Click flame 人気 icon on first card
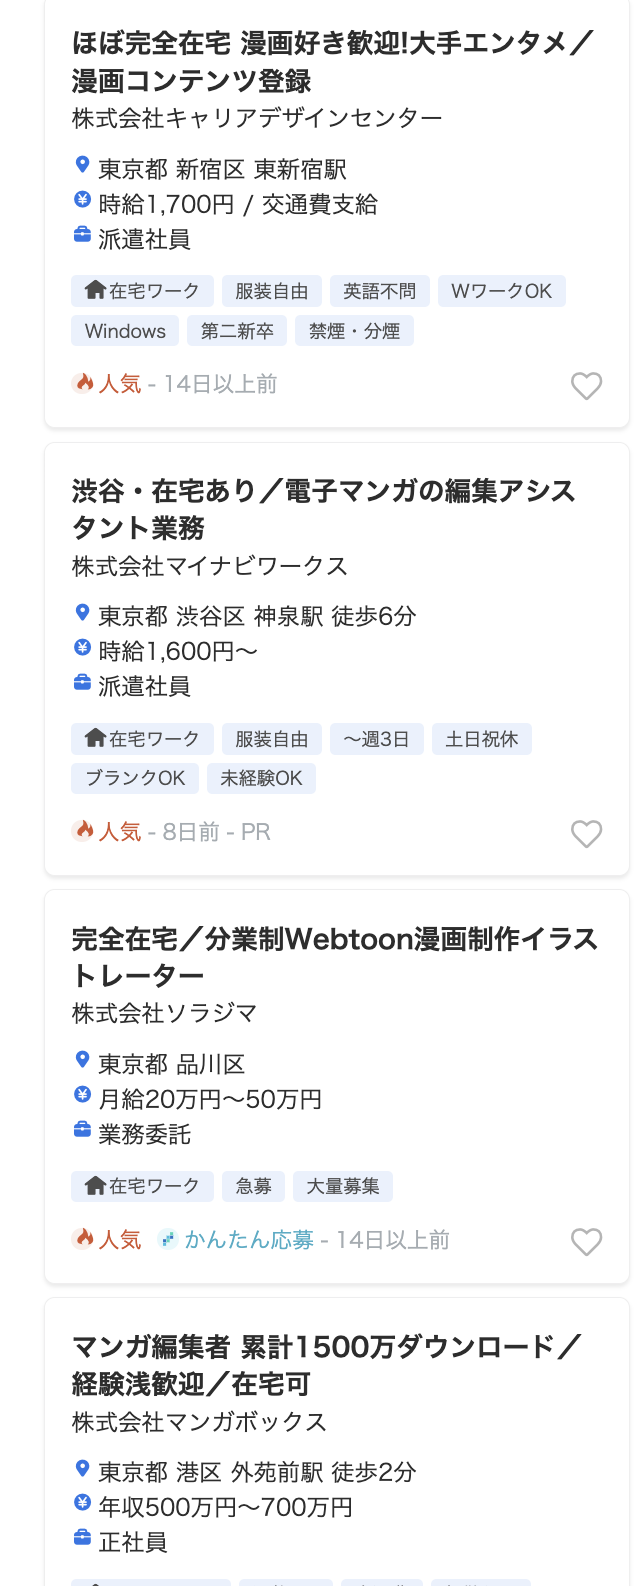This screenshot has width=638, height=1586. click(84, 383)
